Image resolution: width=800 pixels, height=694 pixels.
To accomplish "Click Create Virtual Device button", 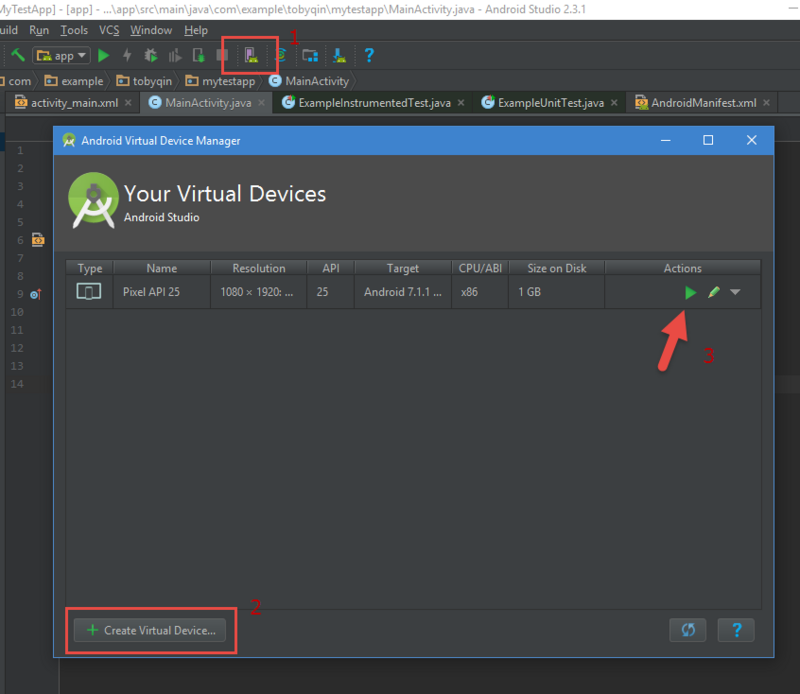I will 150,630.
